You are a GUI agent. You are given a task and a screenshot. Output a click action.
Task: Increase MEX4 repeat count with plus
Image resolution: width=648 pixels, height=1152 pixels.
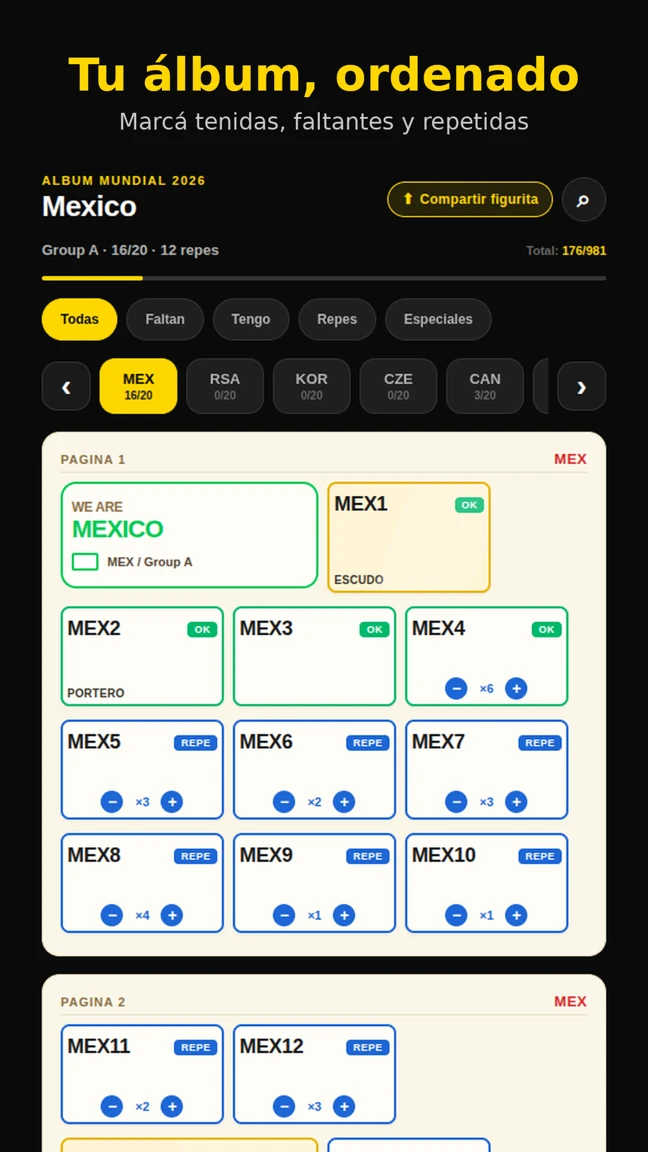point(516,688)
